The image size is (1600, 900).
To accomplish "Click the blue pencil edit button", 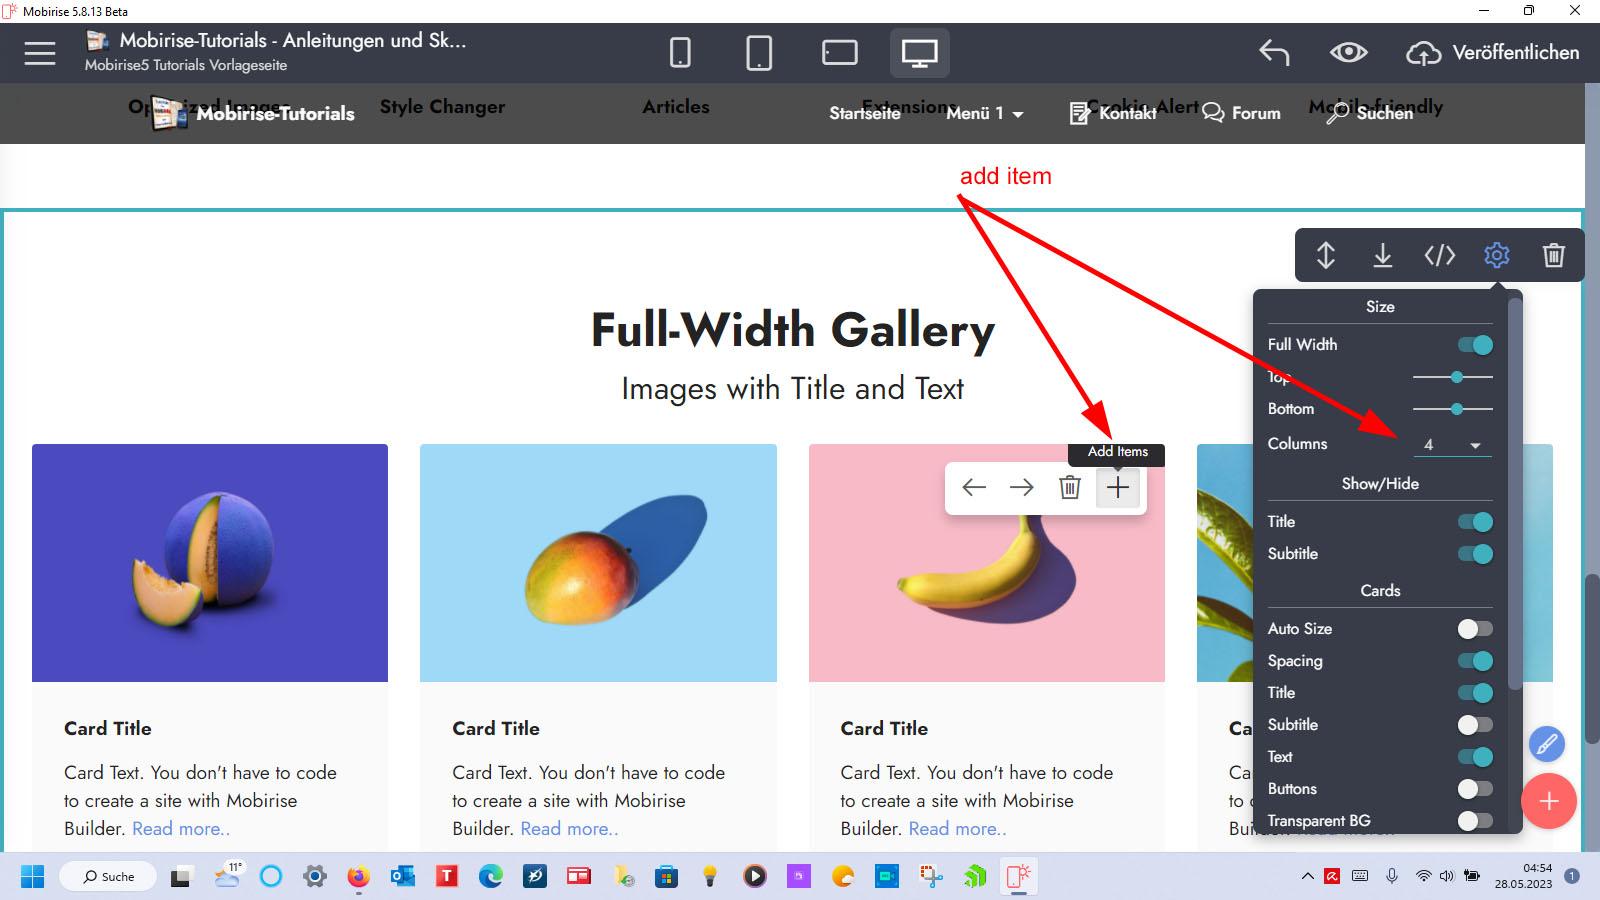I will pyautogui.click(x=1546, y=744).
